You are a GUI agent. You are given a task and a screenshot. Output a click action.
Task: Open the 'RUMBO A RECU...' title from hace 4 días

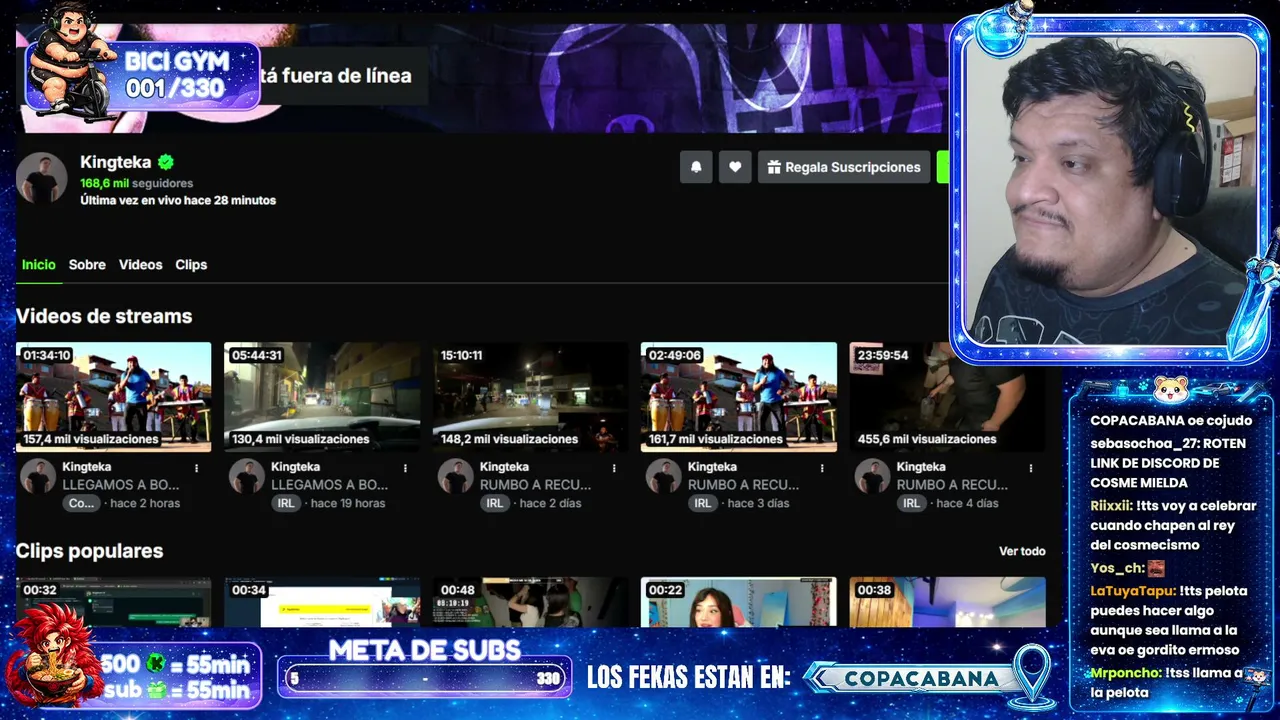pyautogui.click(x=952, y=485)
